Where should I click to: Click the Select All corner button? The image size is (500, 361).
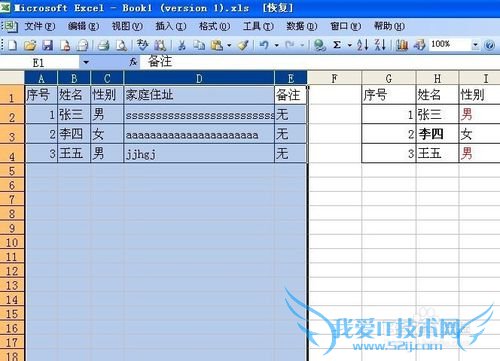point(12,78)
